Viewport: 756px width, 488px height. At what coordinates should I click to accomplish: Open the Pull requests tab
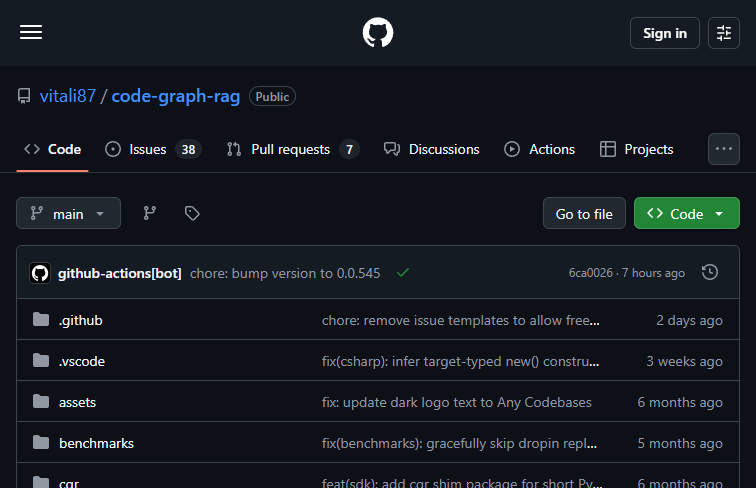tap(293, 149)
